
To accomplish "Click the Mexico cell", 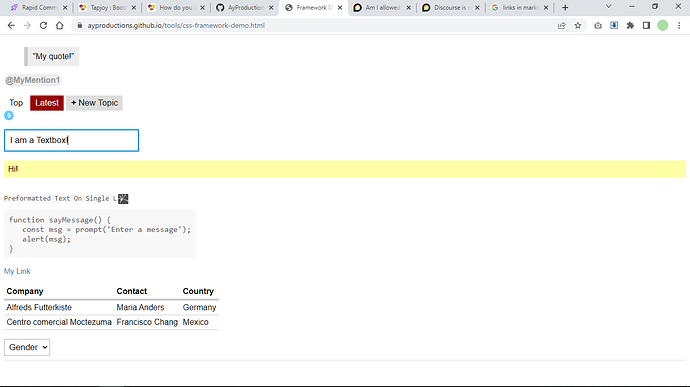I will 195,322.
